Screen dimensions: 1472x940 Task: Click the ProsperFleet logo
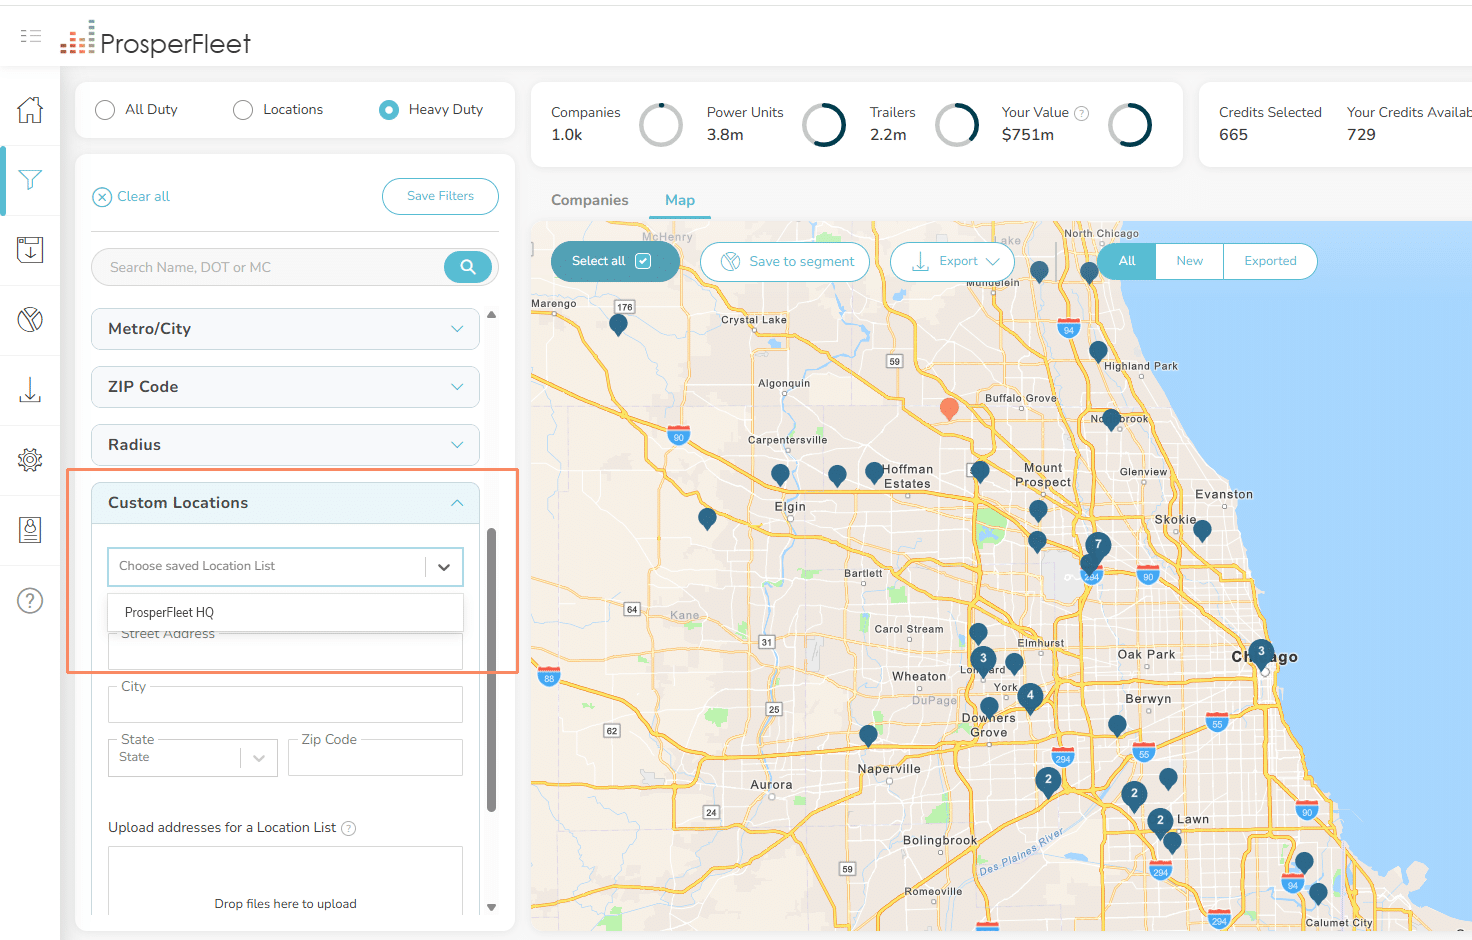pos(155,40)
